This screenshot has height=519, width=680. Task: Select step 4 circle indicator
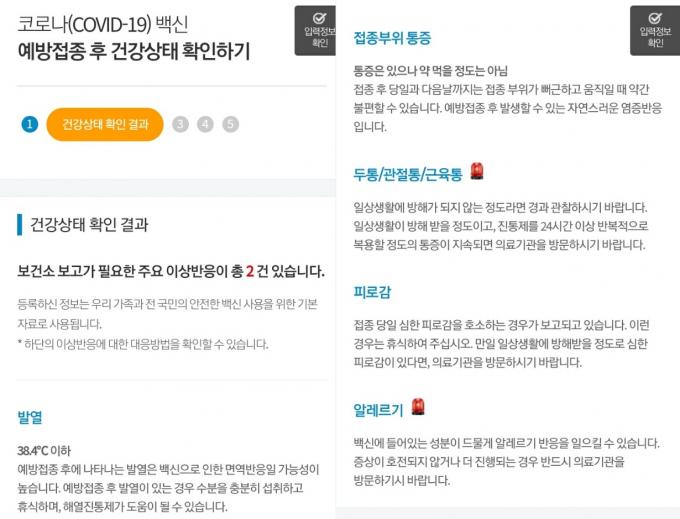pos(205,124)
